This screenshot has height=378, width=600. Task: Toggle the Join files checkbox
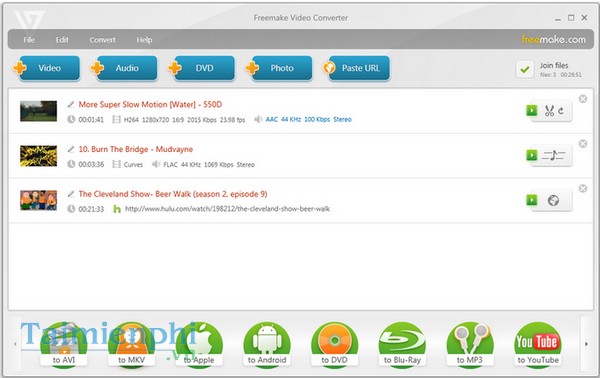(x=525, y=70)
